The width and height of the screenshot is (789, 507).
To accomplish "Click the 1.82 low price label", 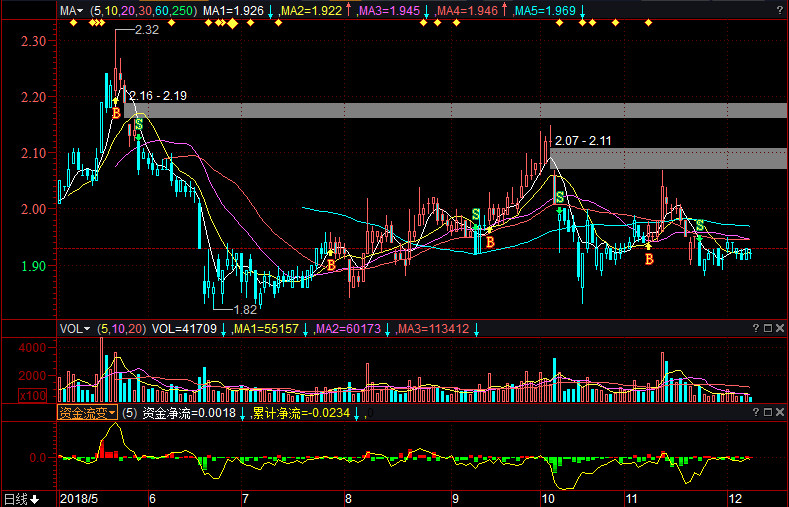I will click(245, 310).
